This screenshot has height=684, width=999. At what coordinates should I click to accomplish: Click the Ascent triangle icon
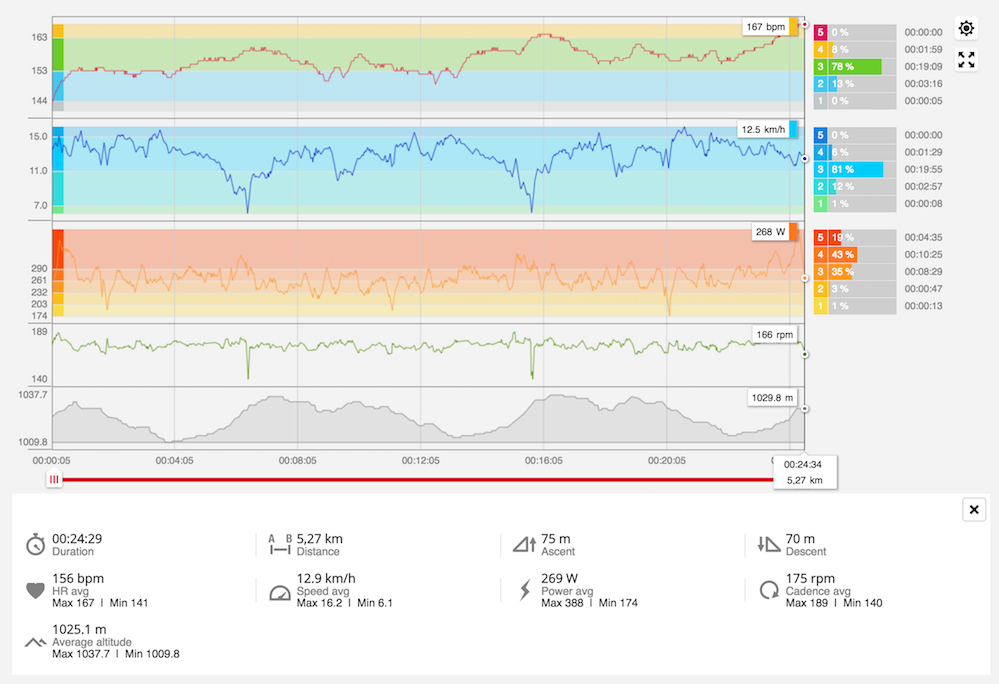pyautogui.click(x=524, y=544)
